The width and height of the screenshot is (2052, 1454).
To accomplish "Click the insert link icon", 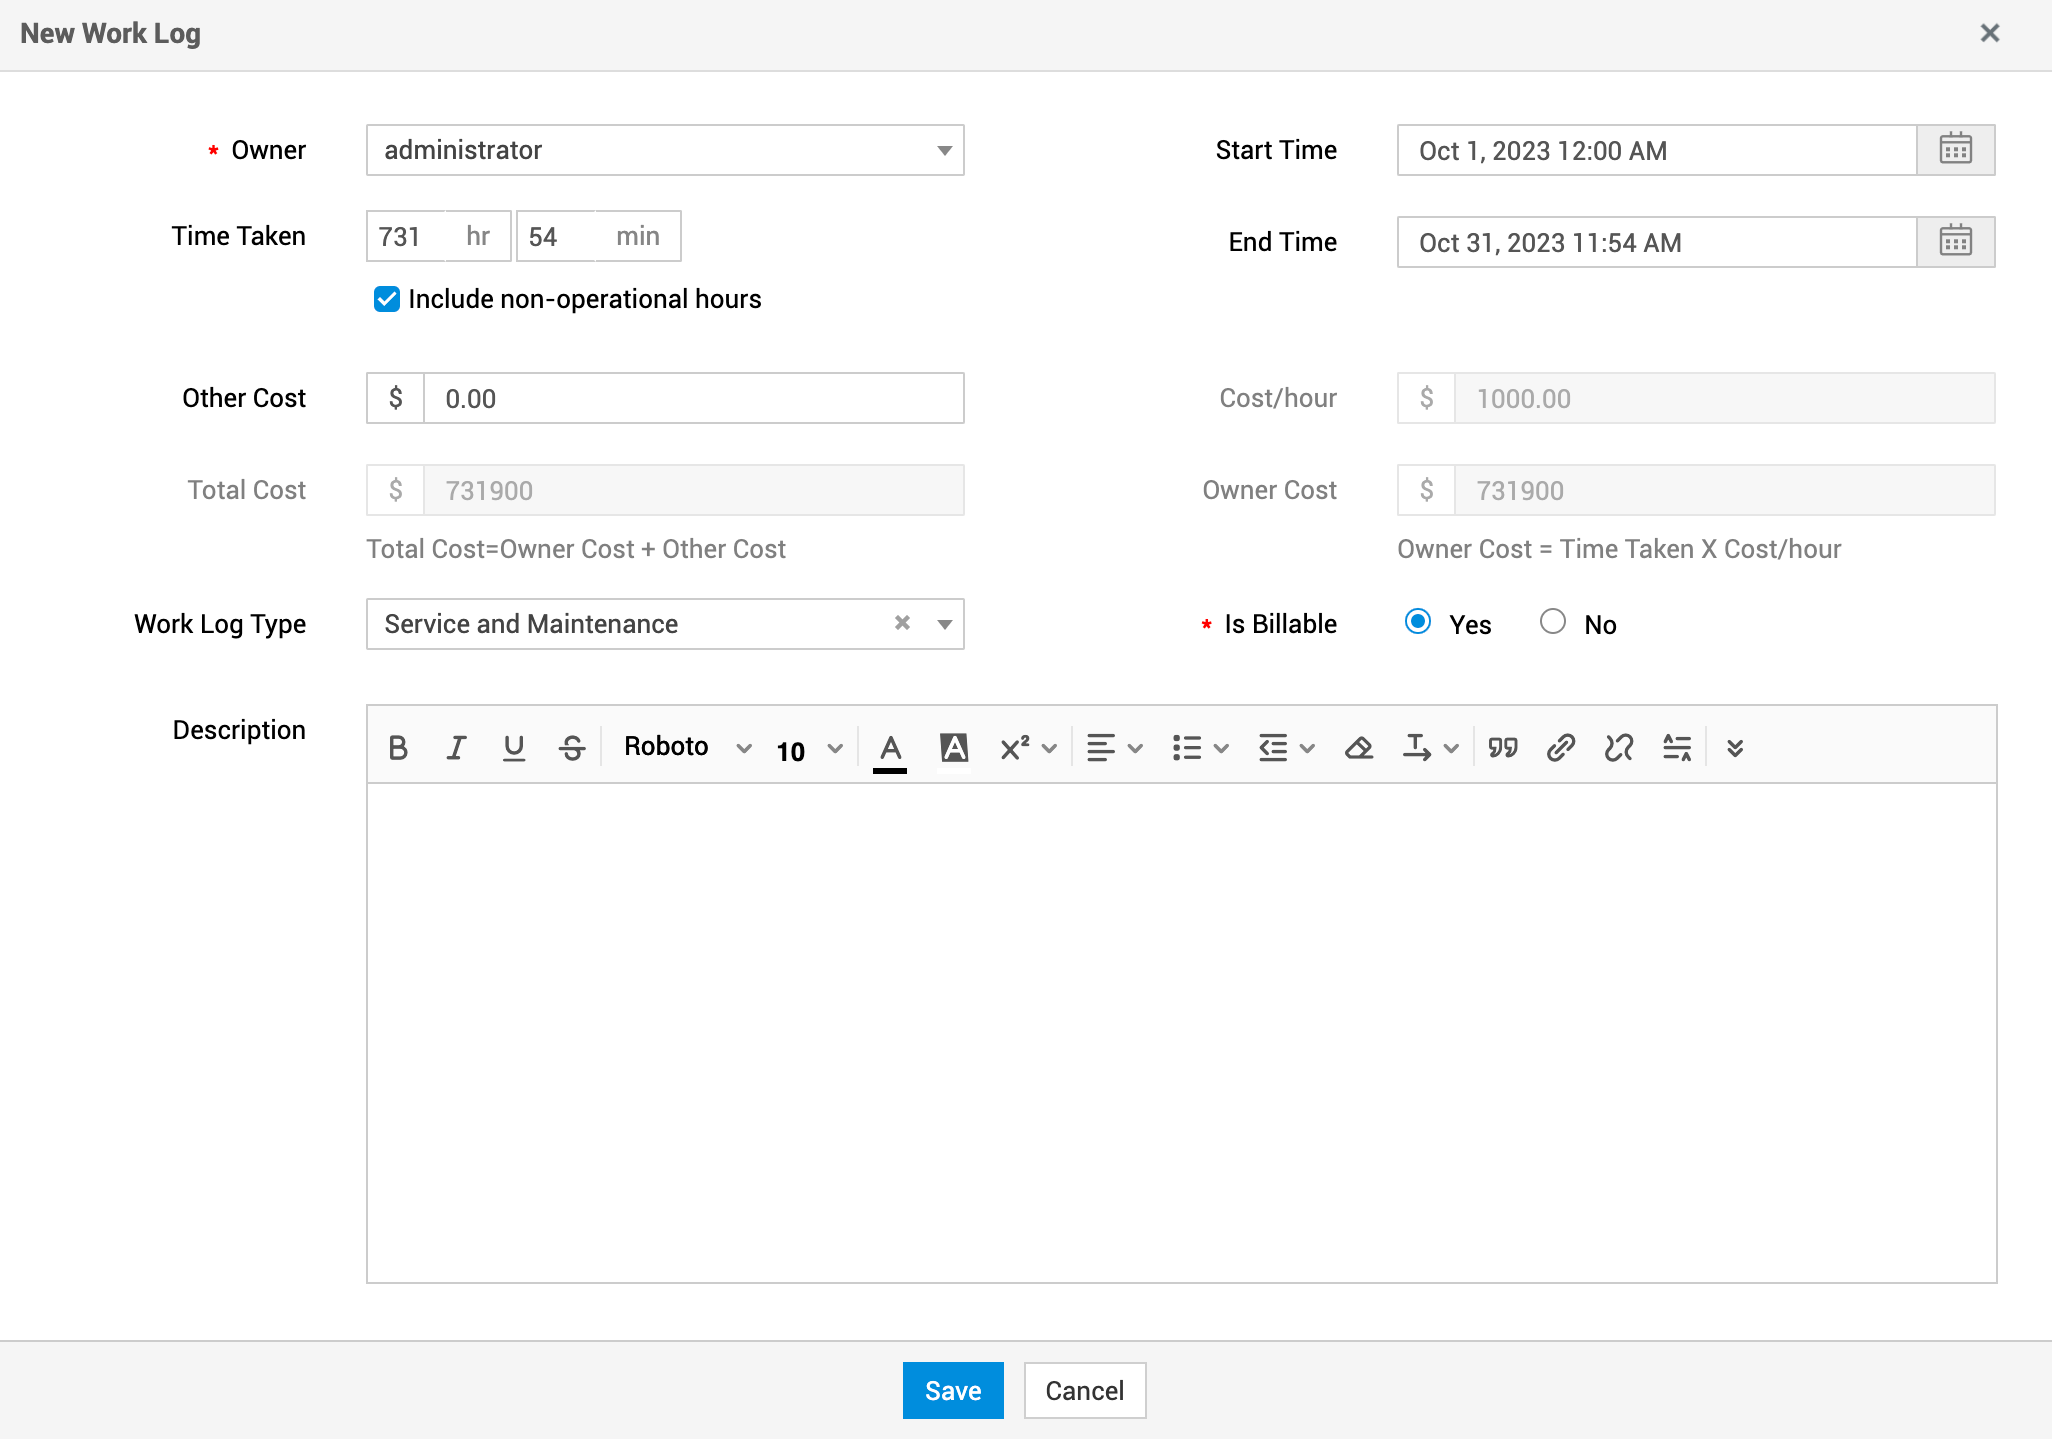I will pos(1560,748).
